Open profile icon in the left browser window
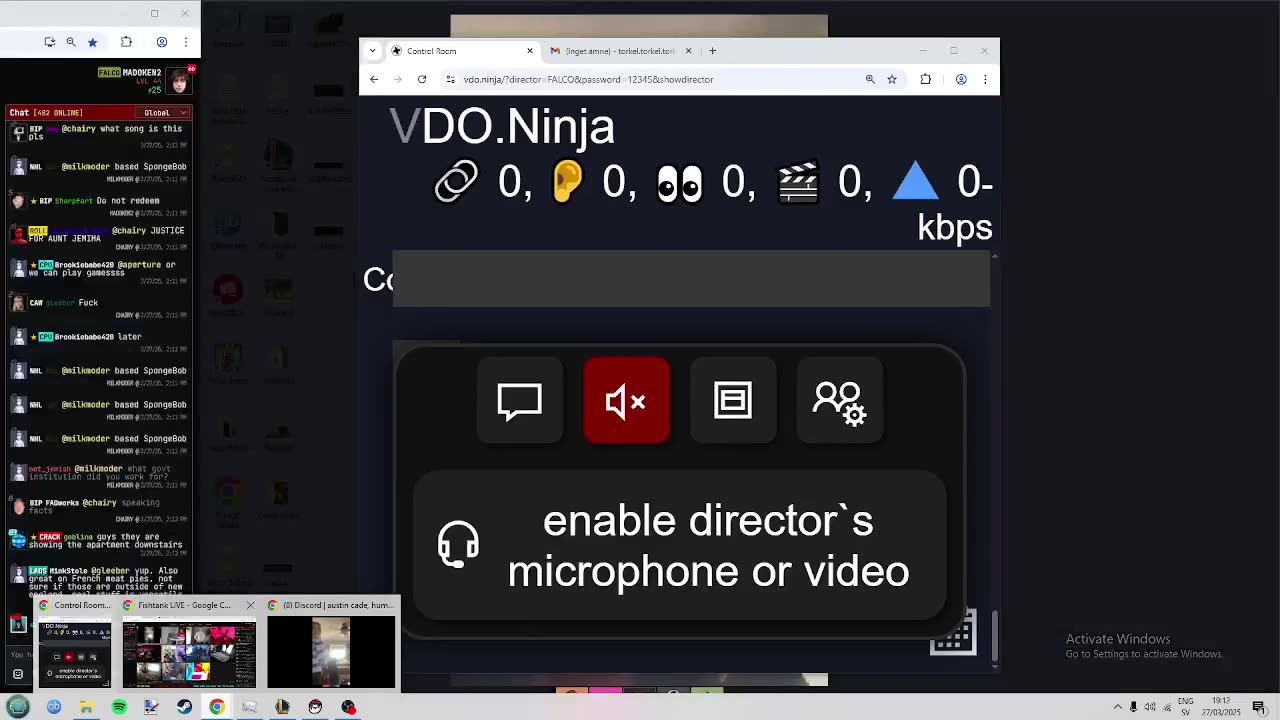The width and height of the screenshot is (1280, 720). 161,42
